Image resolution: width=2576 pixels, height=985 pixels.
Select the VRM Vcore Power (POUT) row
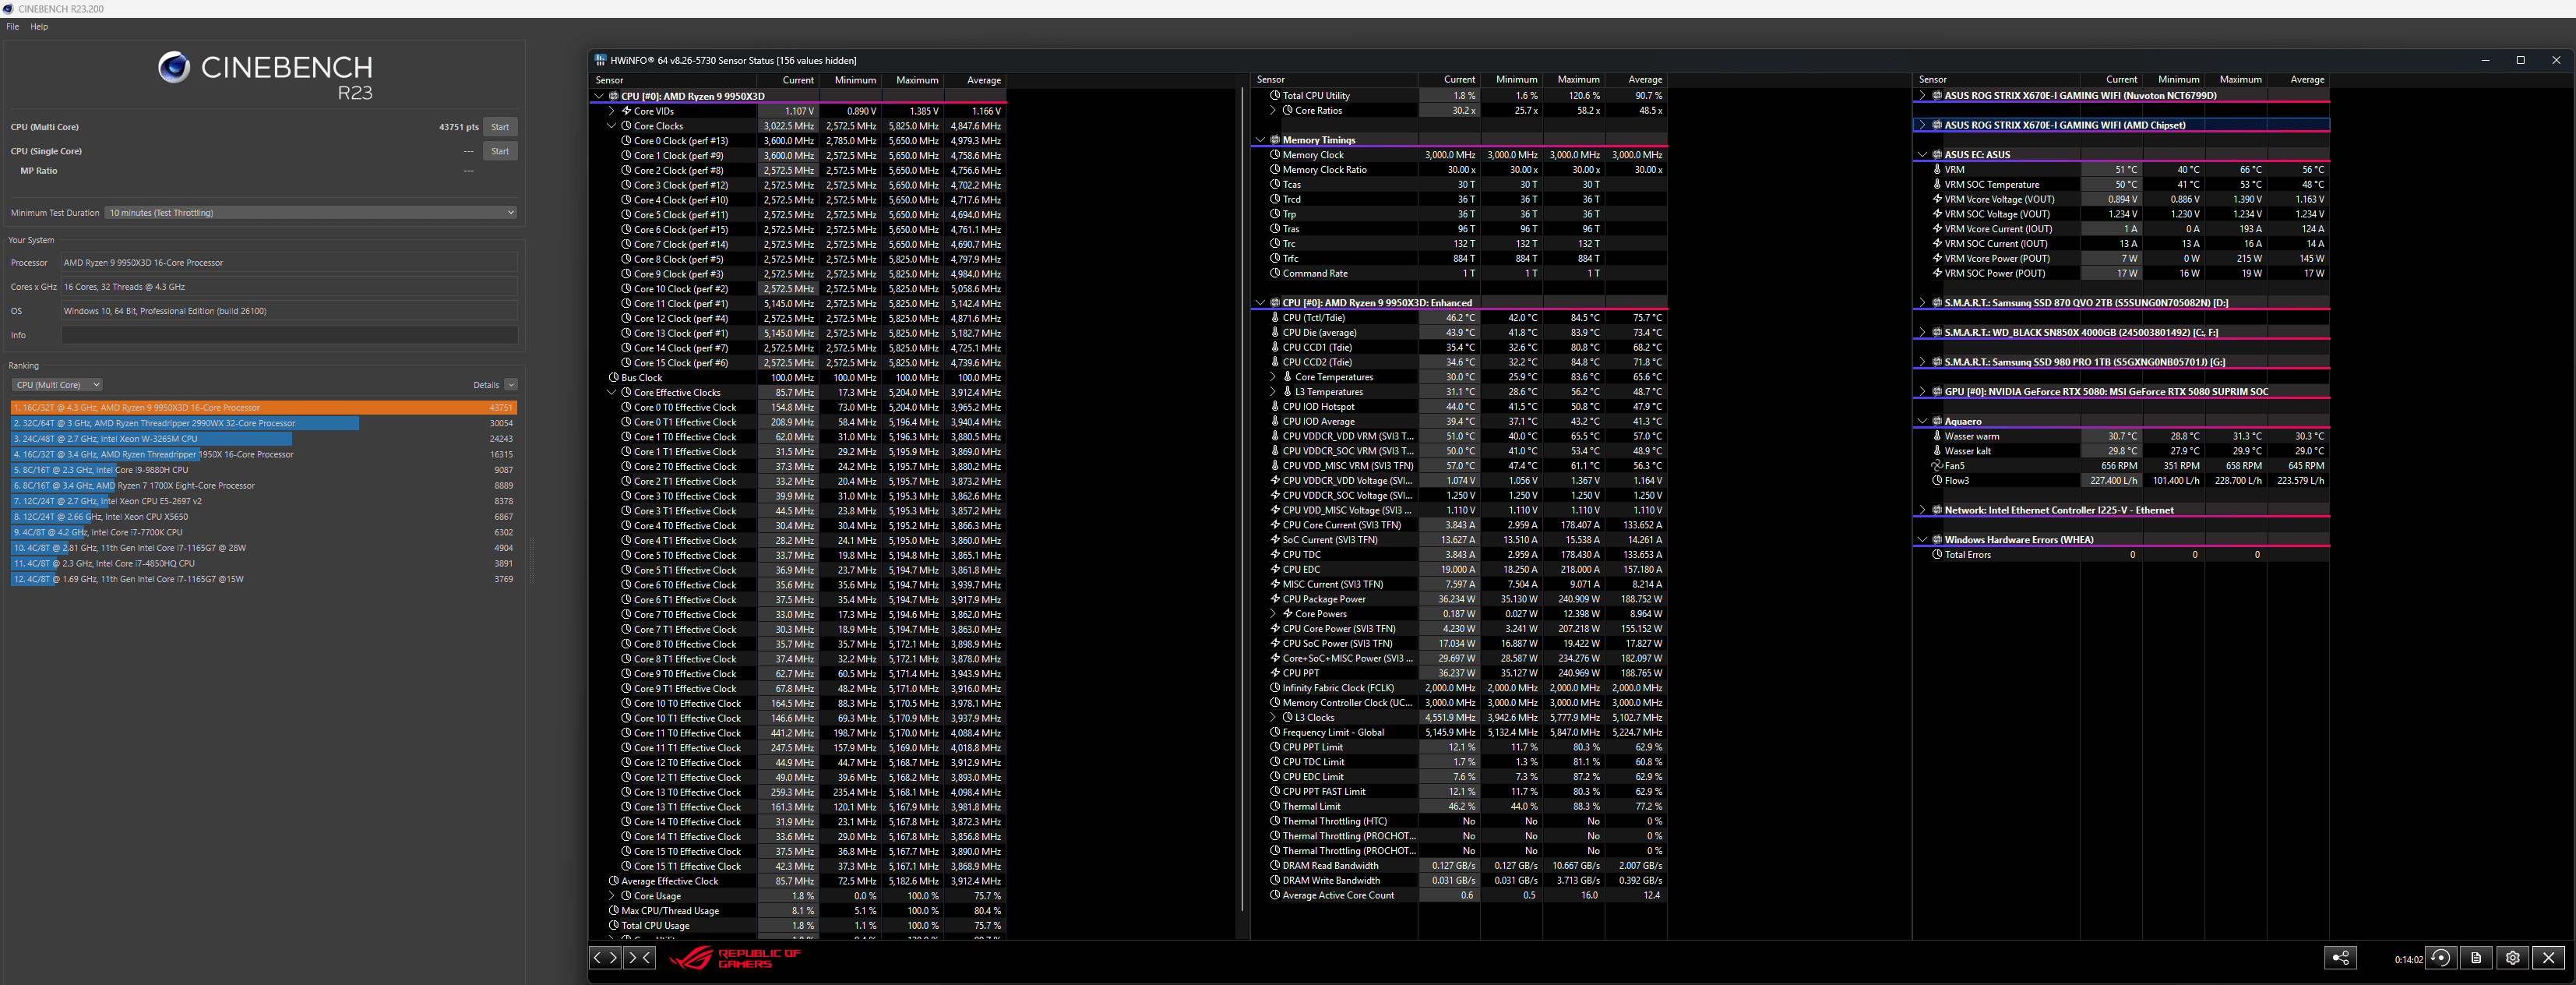point(2122,258)
